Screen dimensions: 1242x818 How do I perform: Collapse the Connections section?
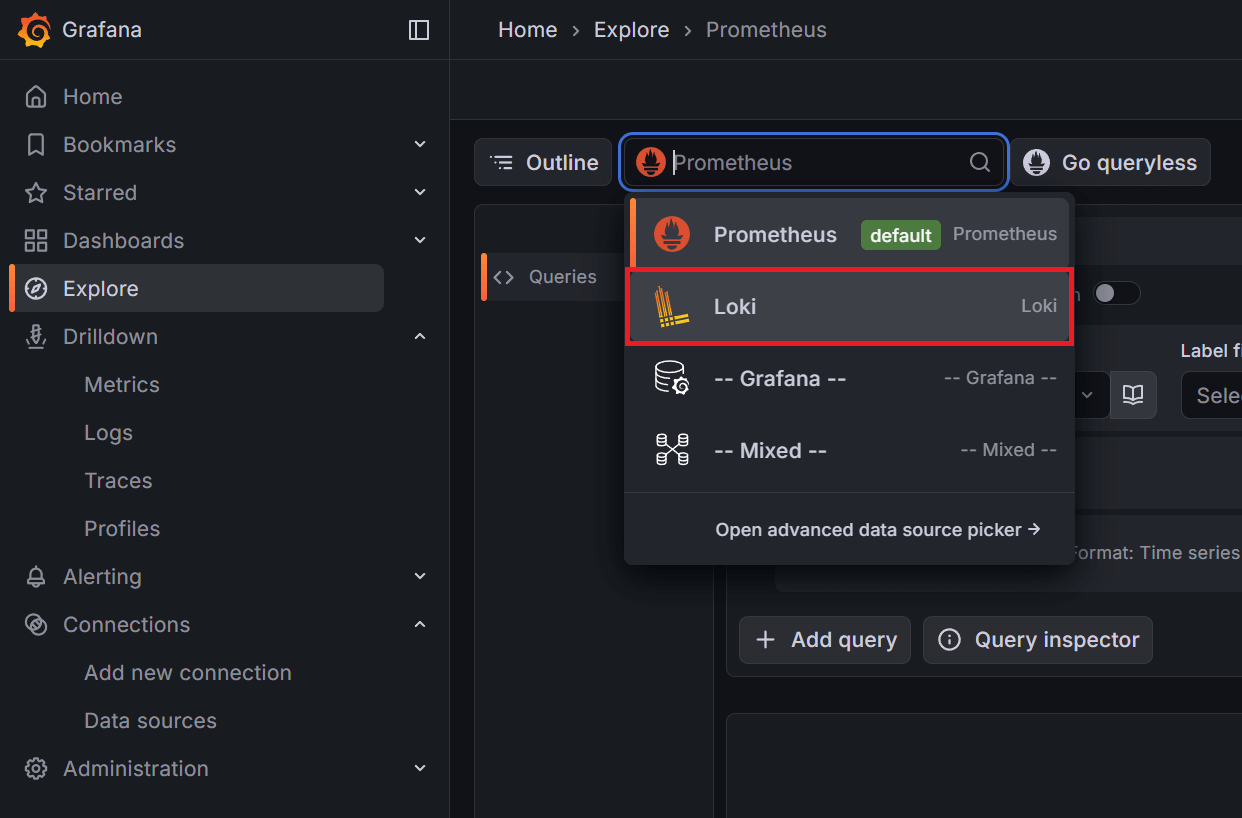[419, 624]
